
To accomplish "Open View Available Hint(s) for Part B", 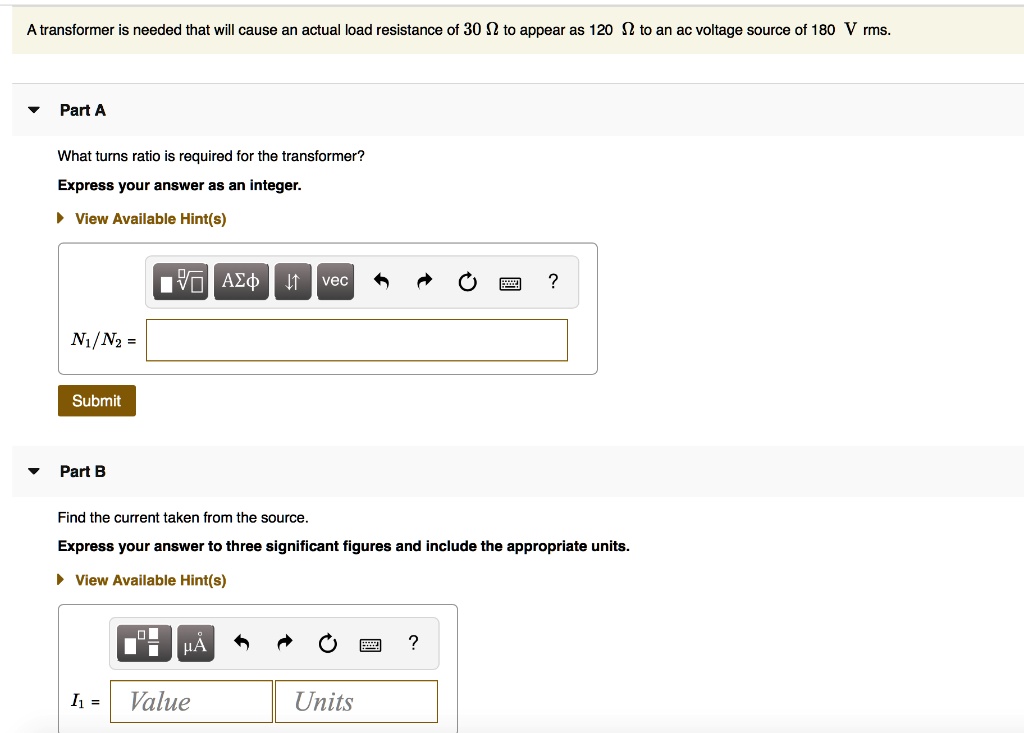I will click(x=150, y=580).
